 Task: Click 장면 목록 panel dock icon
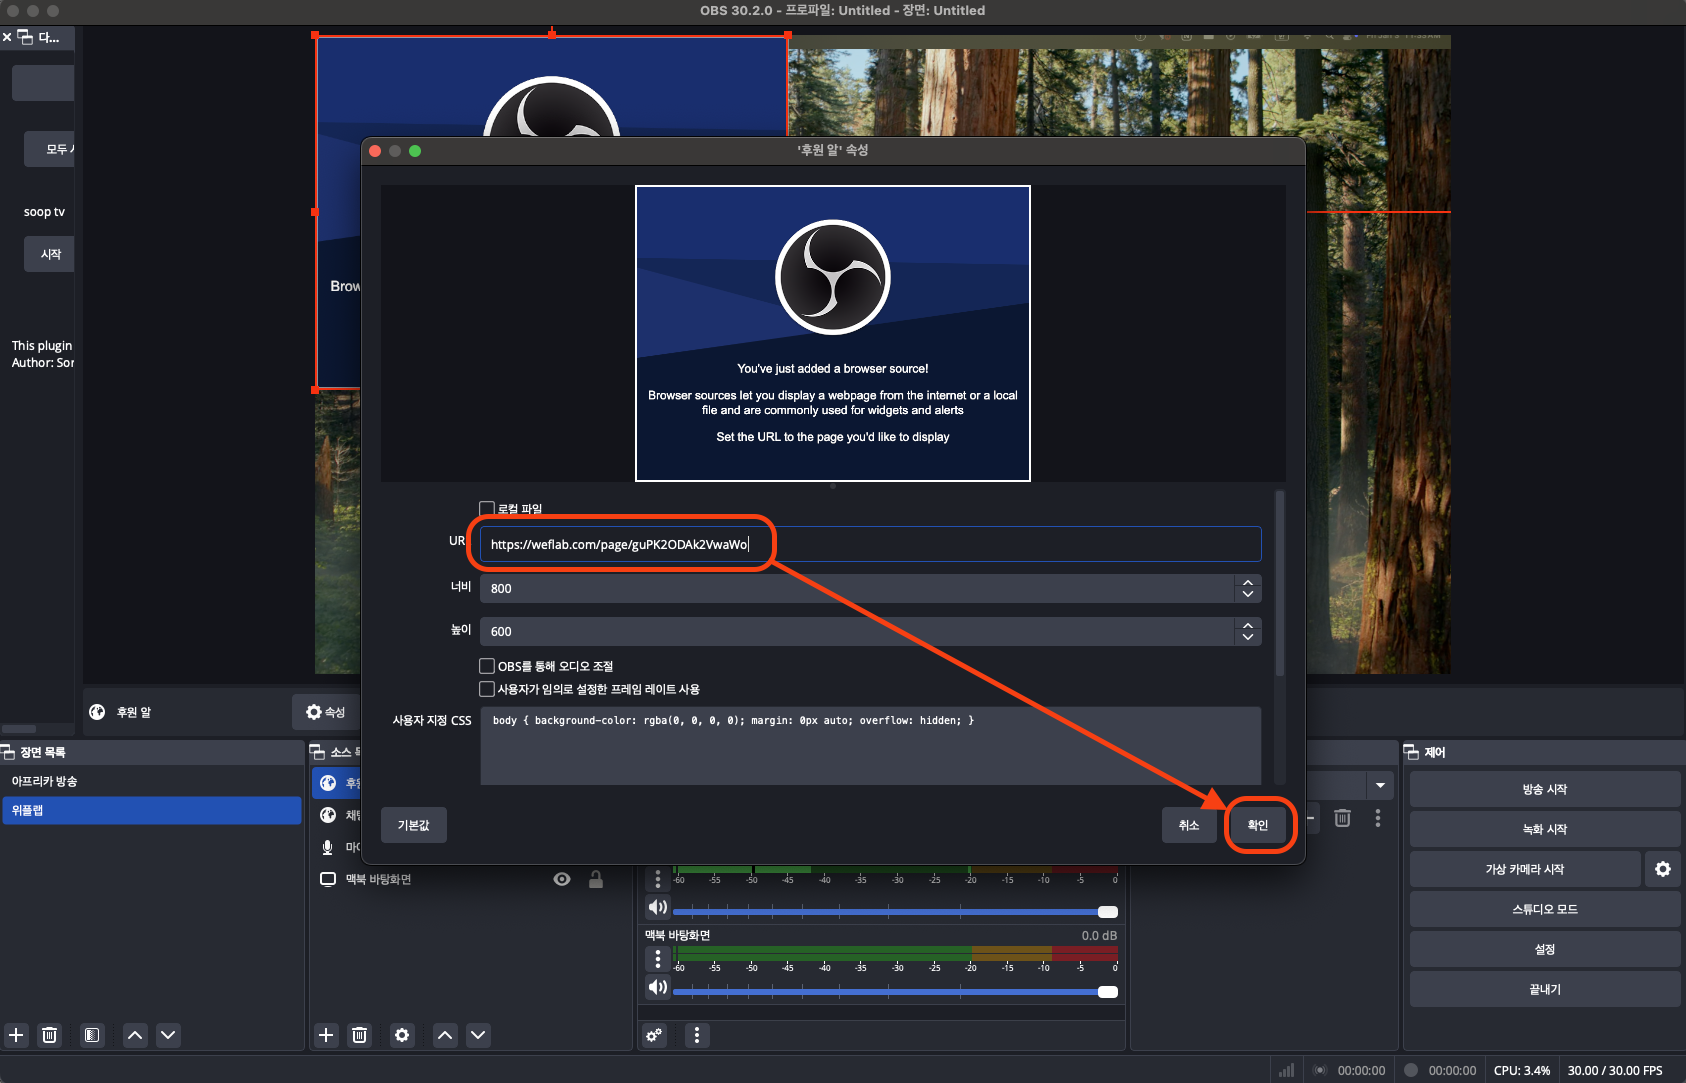(8, 752)
